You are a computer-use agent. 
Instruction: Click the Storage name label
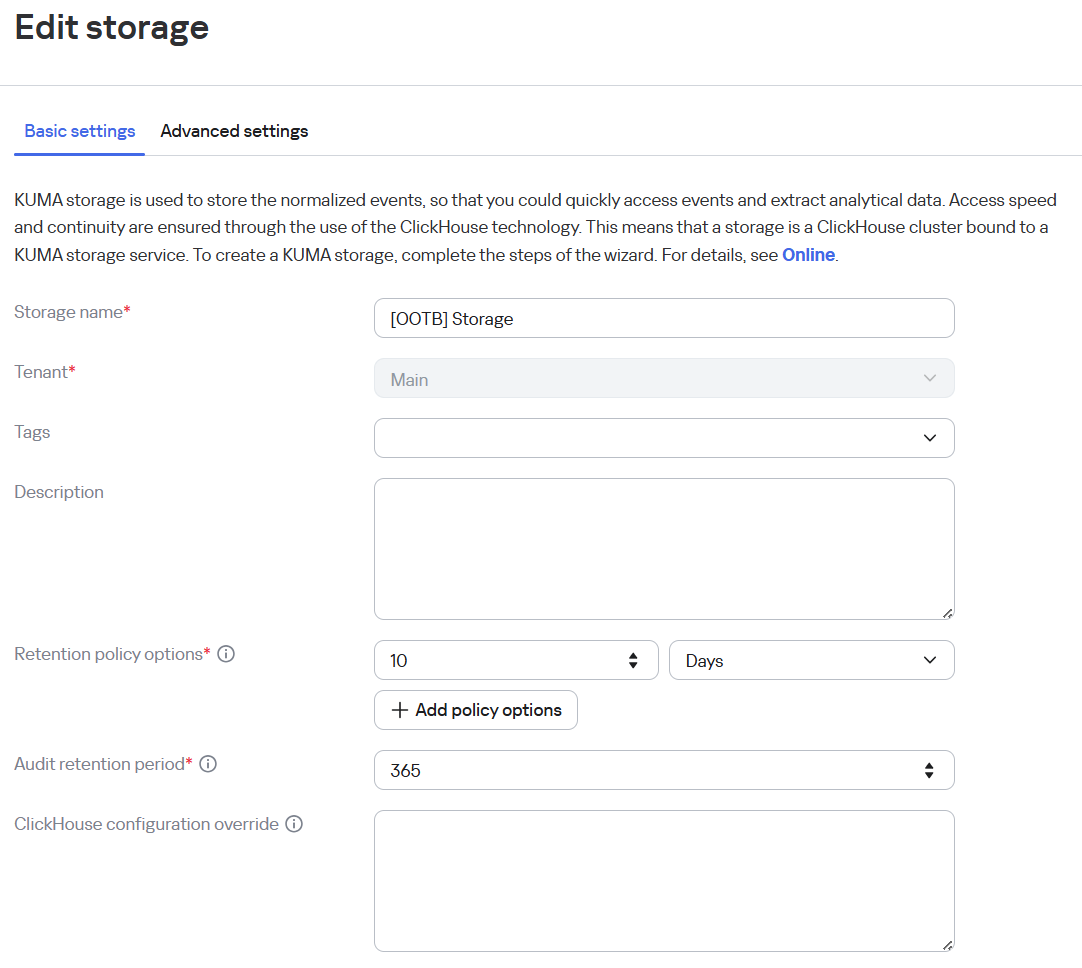tap(72, 312)
